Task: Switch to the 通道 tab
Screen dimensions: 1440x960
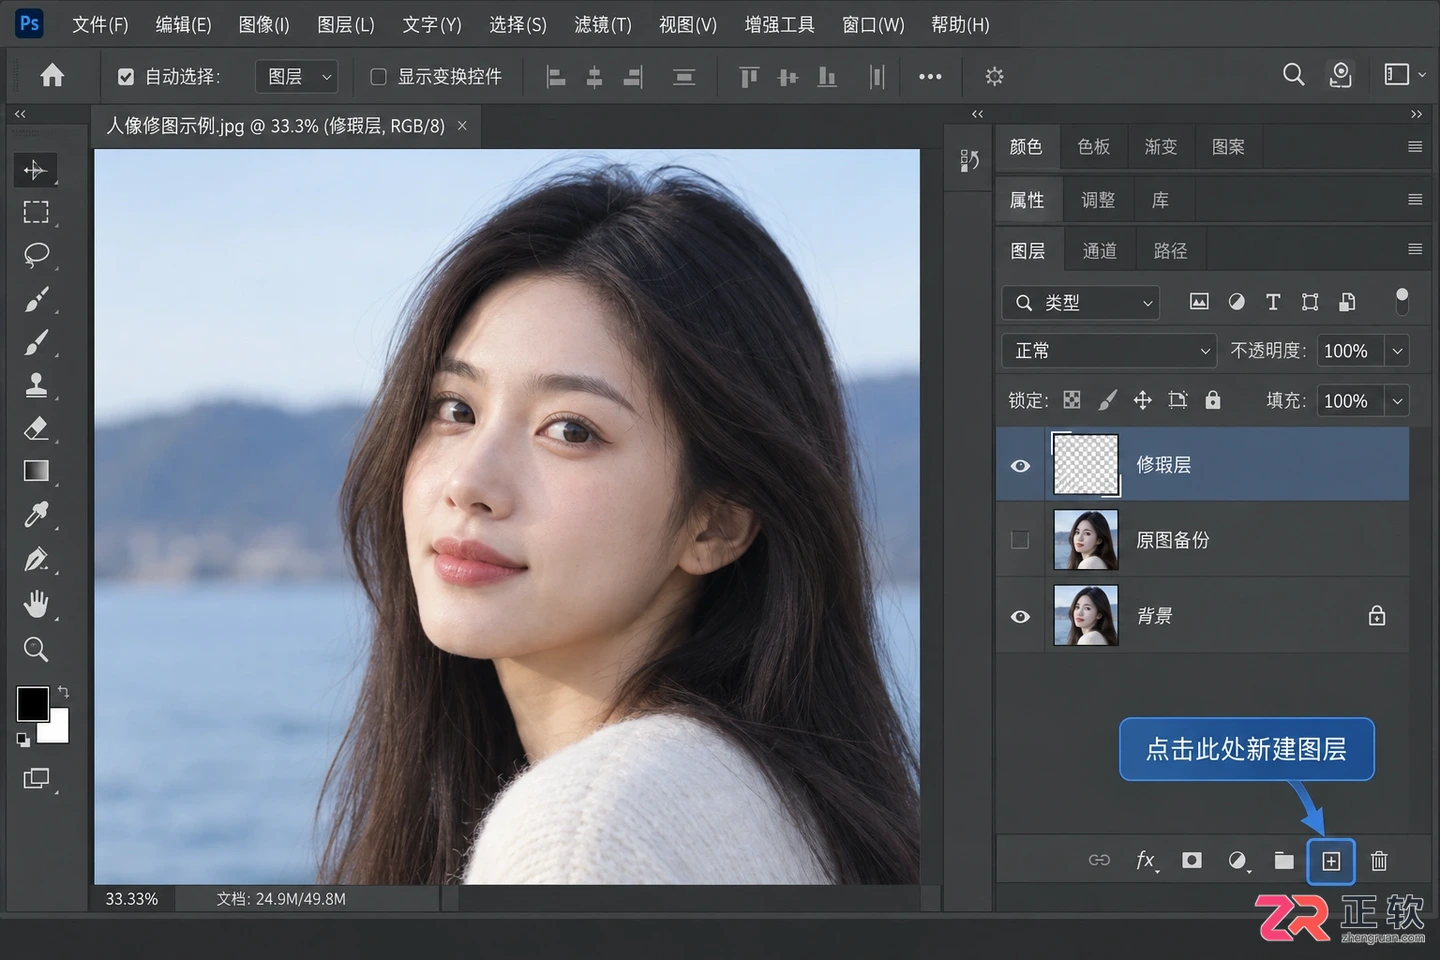Action: point(1100,251)
